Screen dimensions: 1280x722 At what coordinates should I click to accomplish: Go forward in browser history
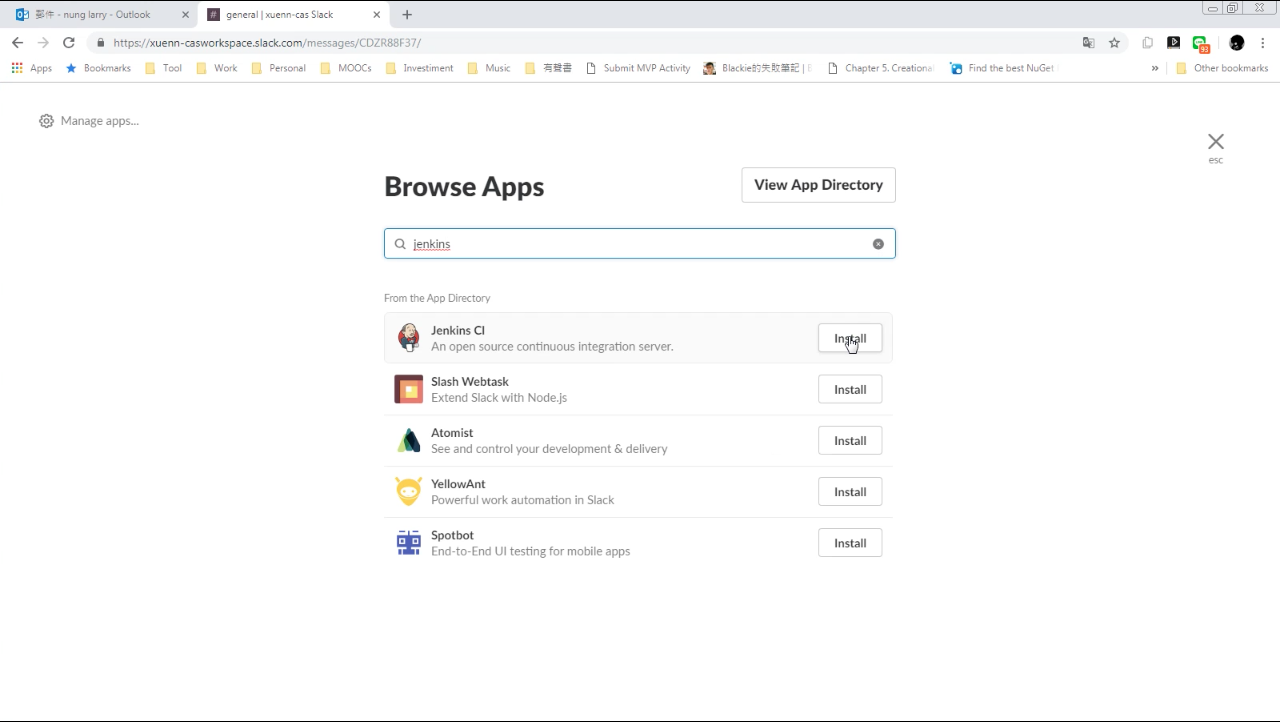[43, 43]
